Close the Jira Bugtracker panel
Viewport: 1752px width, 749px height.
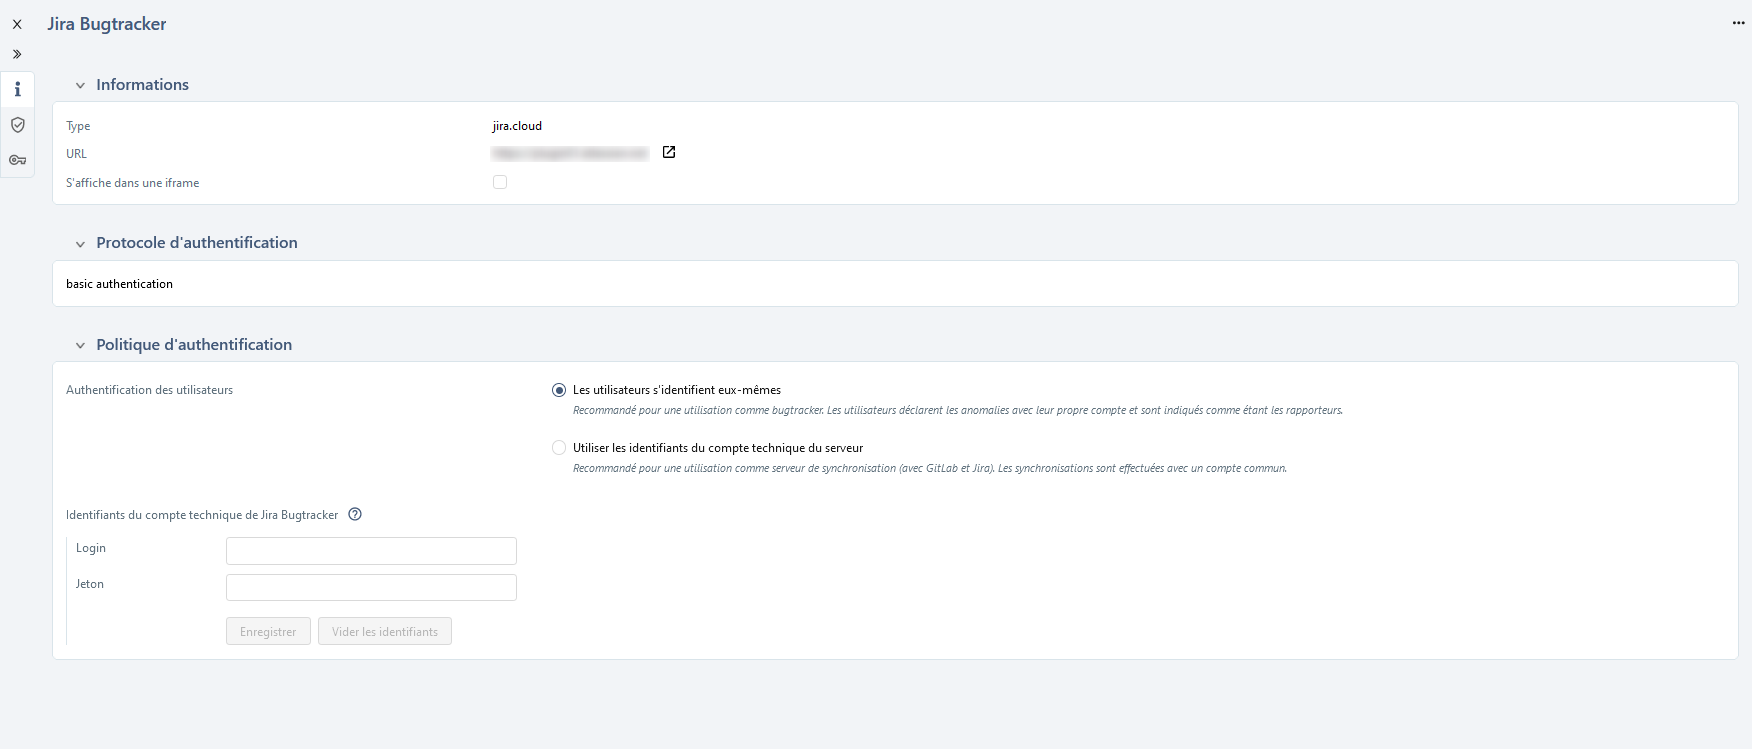[17, 24]
